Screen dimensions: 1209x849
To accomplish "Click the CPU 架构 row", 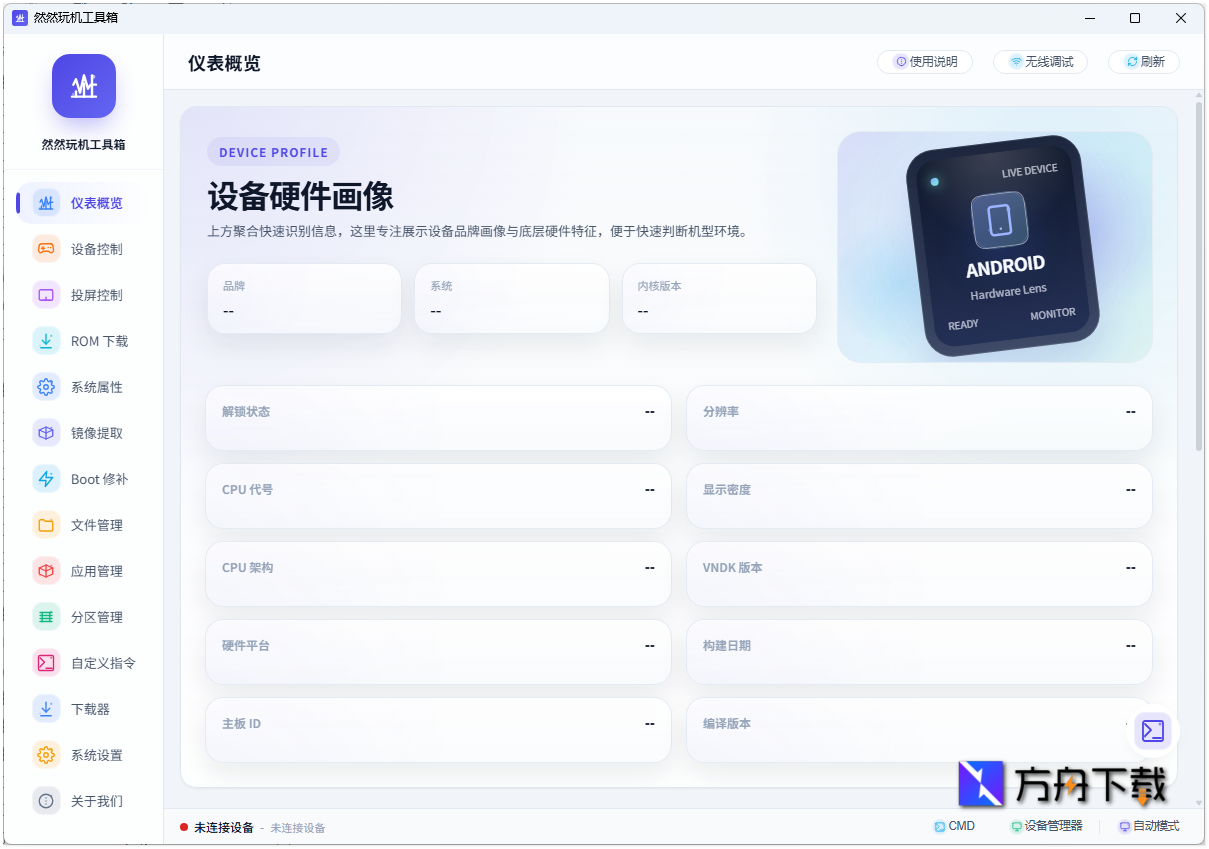I will [438, 574].
